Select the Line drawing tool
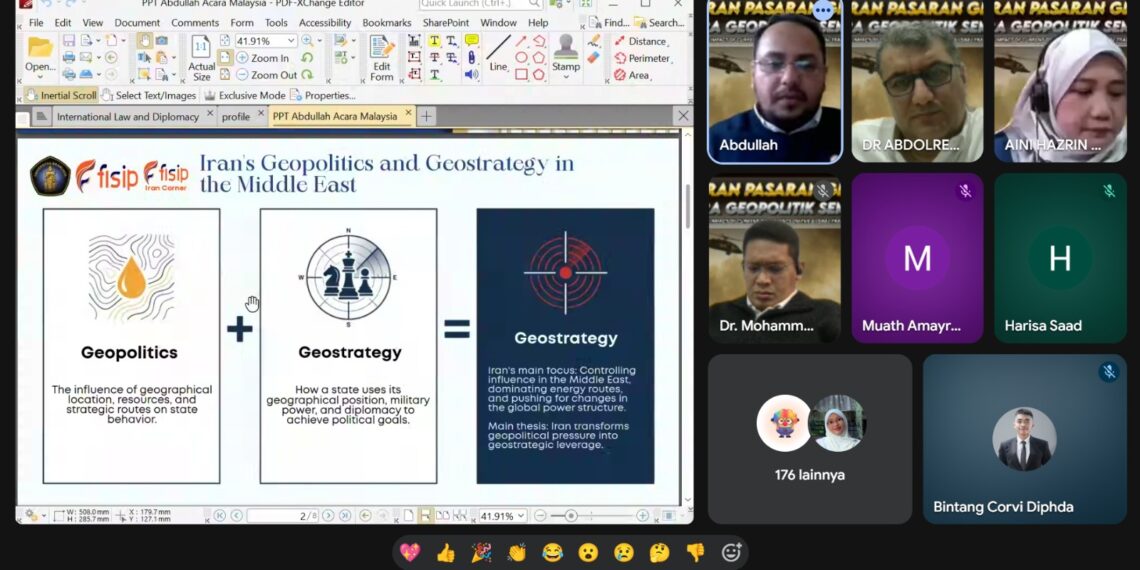The image size is (1140, 570). 498,53
